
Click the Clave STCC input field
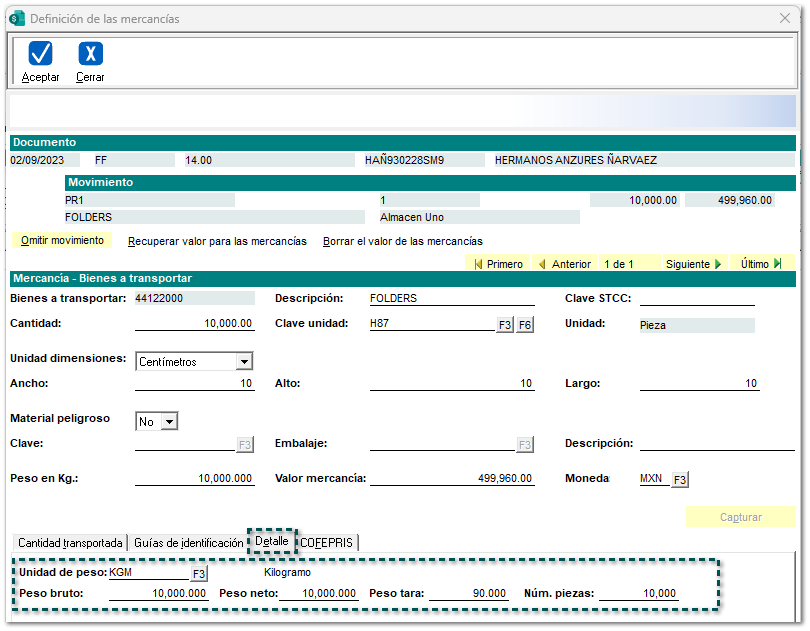pyautogui.click(x=697, y=298)
